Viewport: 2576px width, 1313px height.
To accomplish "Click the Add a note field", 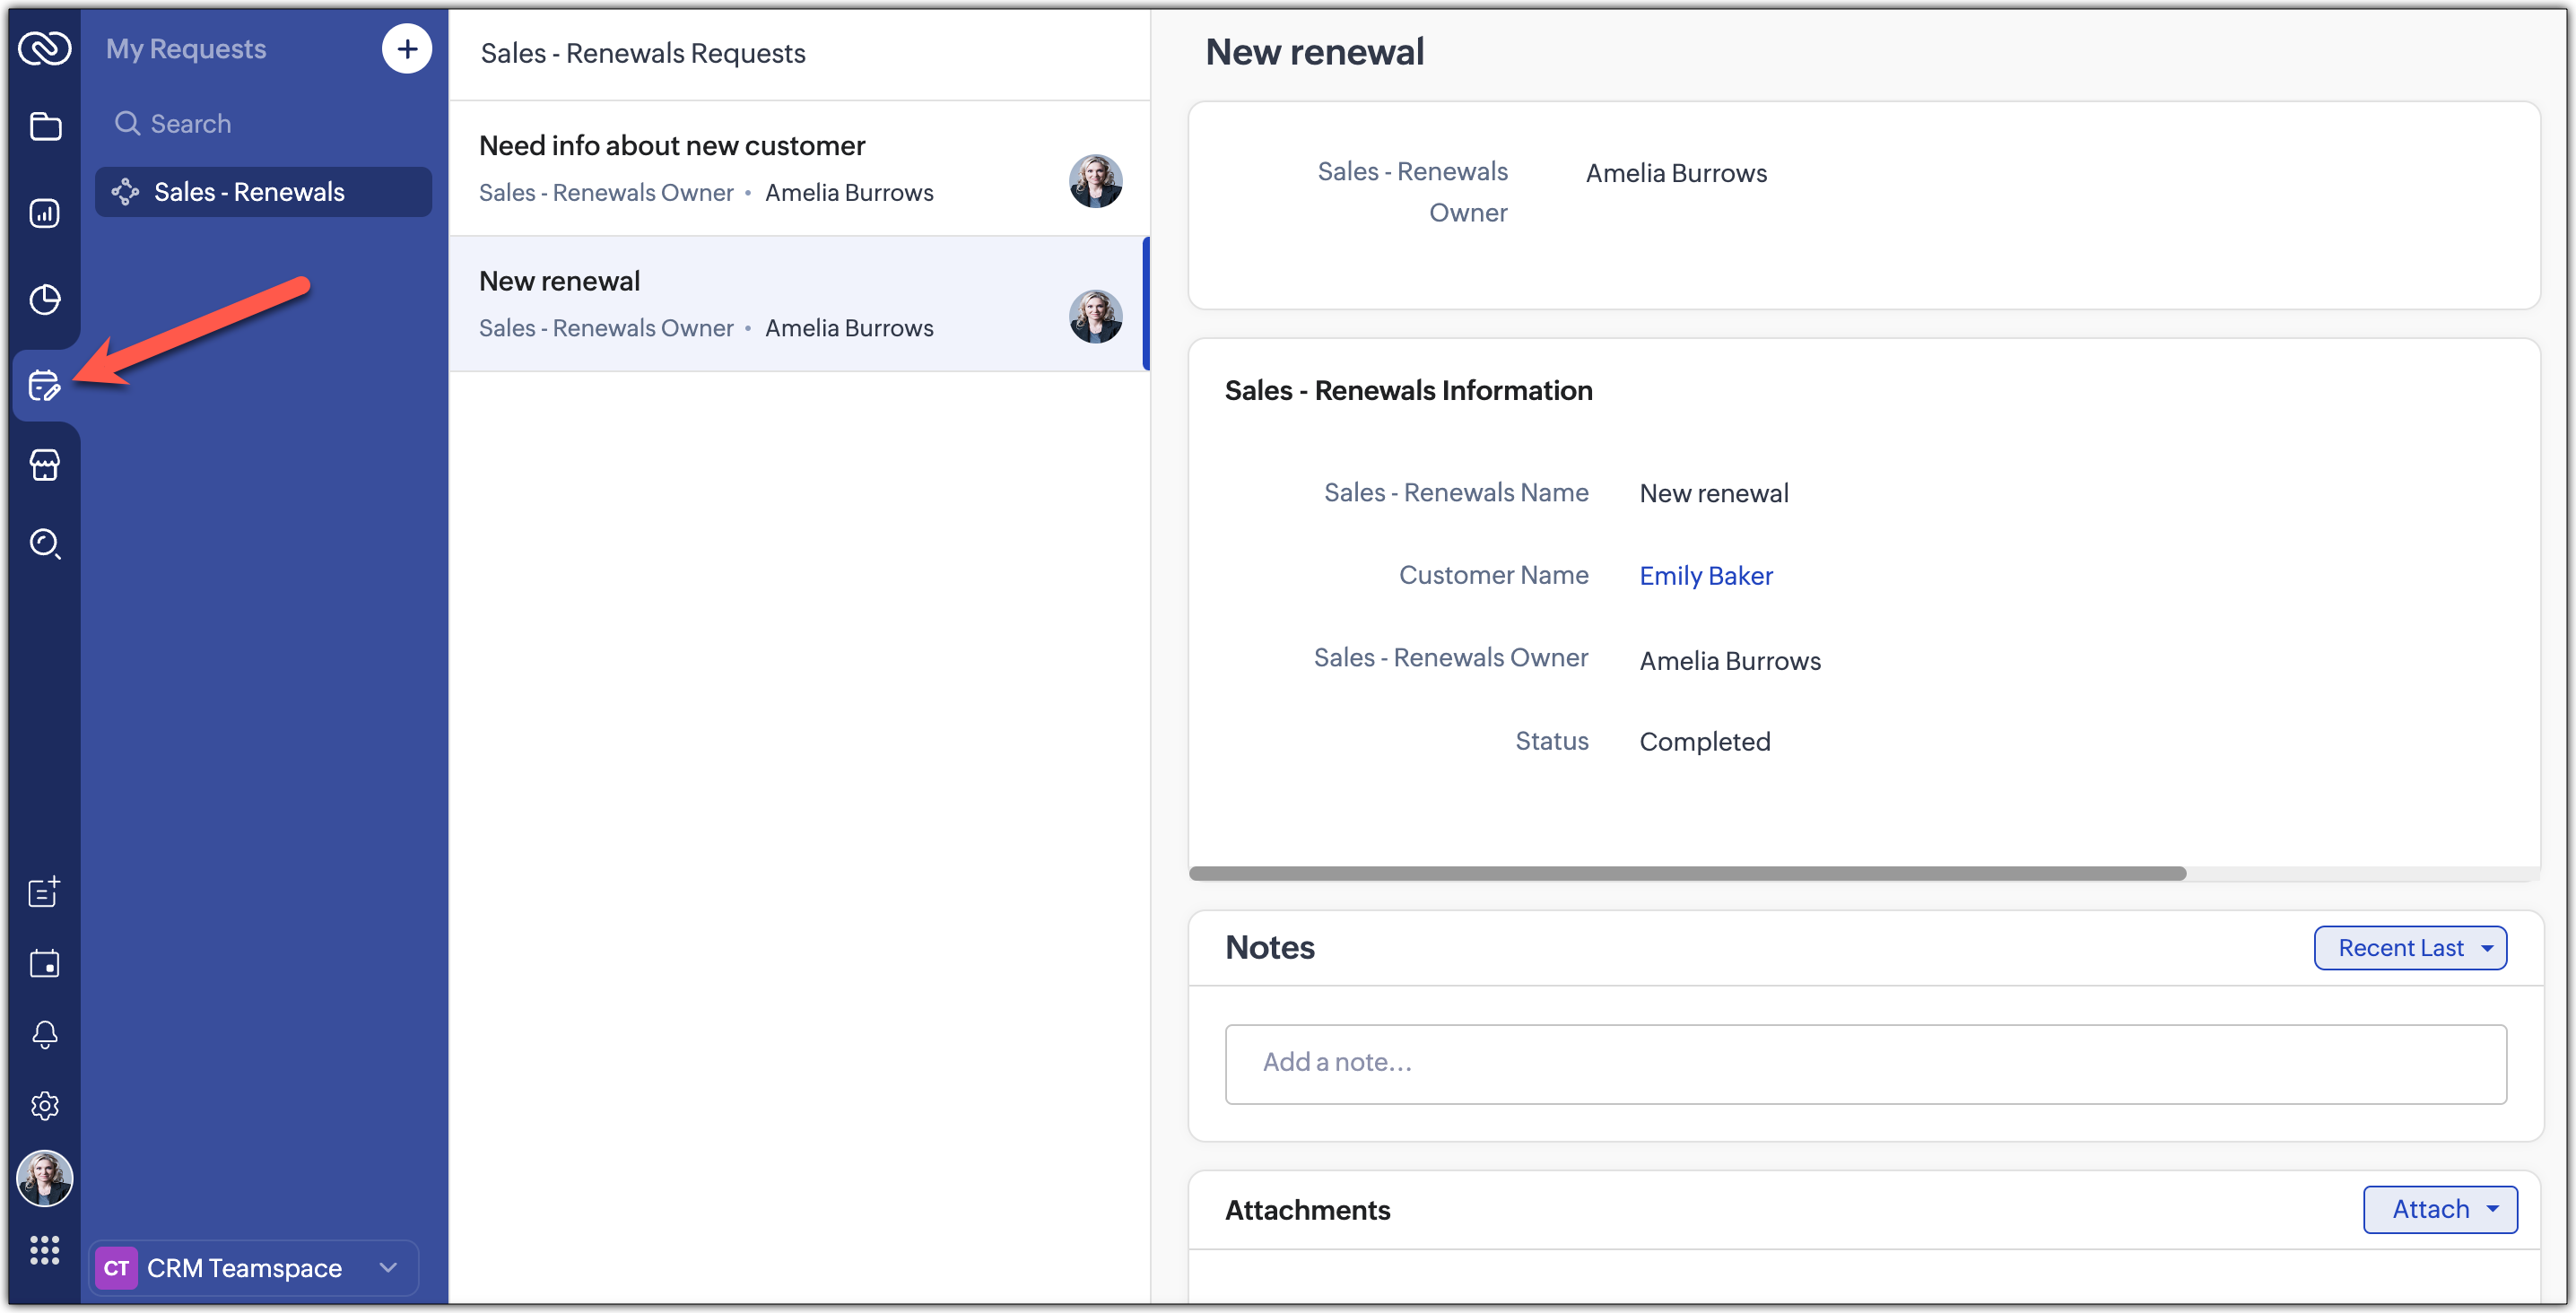I will pos(1865,1063).
